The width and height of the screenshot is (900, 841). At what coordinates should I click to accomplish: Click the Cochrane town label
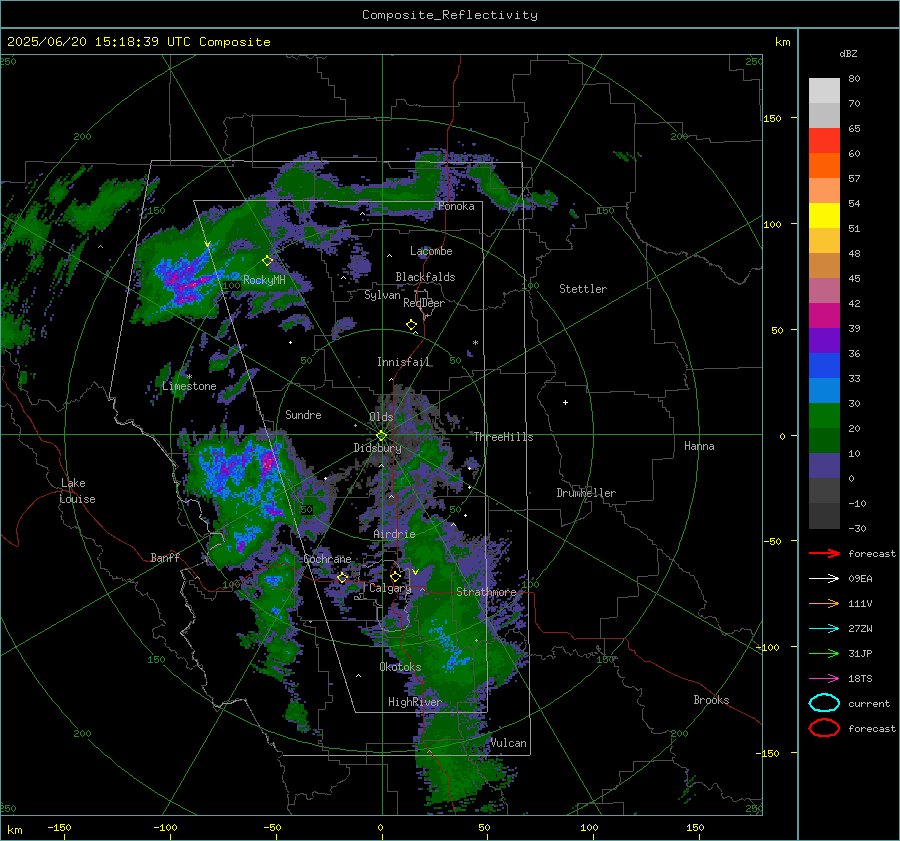[327, 559]
